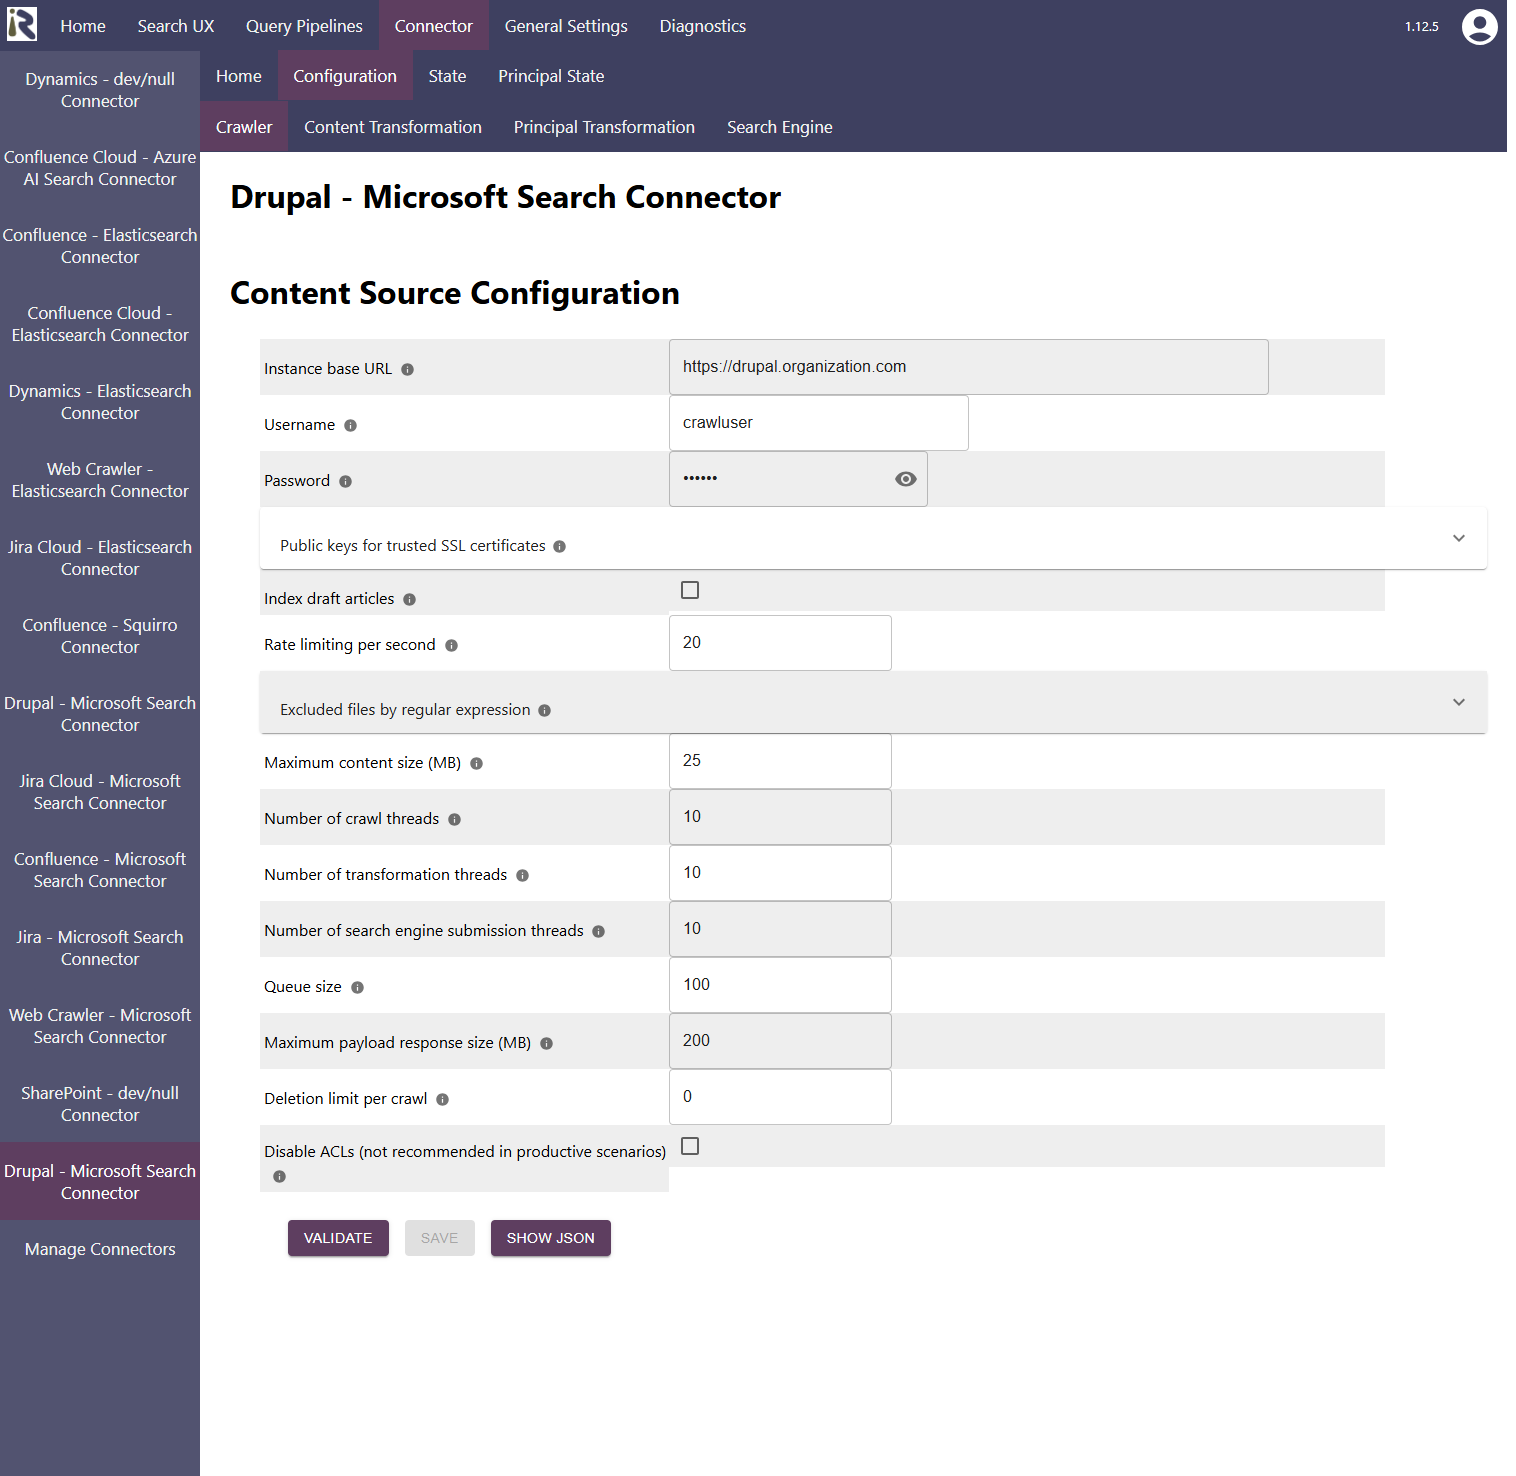This screenshot has height=1476, width=1516.
Task: Click info icon next to Rate limiting per second
Action: coord(451,646)
